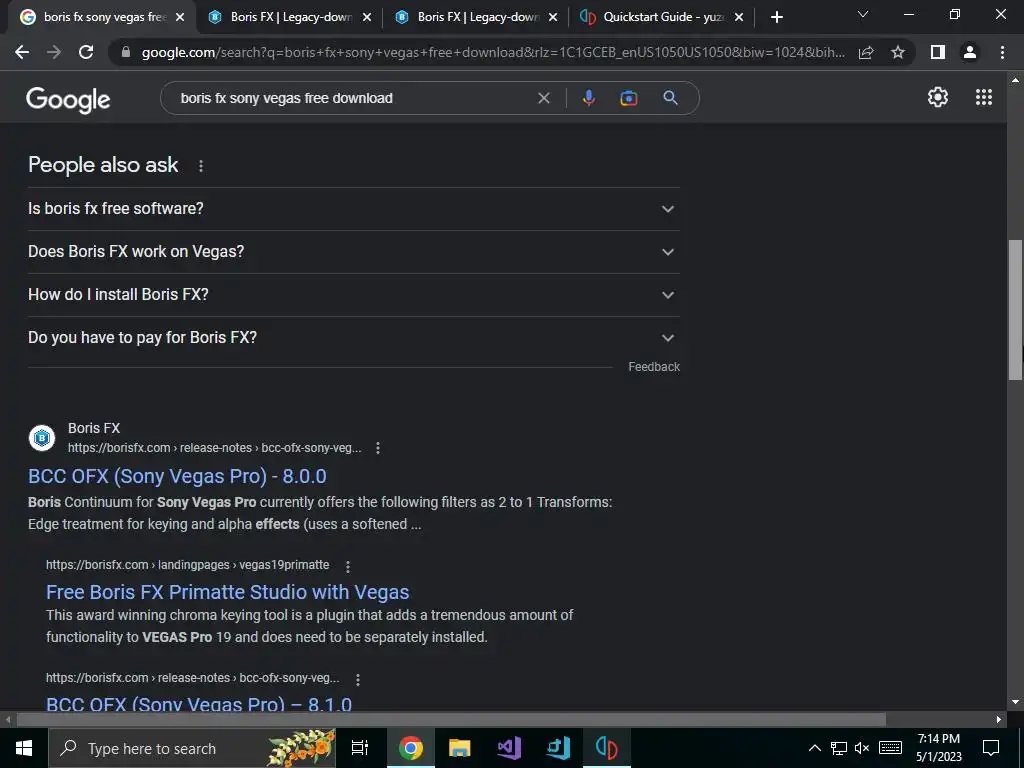
Task: Click the horizontal scrollbar thumb
Action: tap(451, 720)
